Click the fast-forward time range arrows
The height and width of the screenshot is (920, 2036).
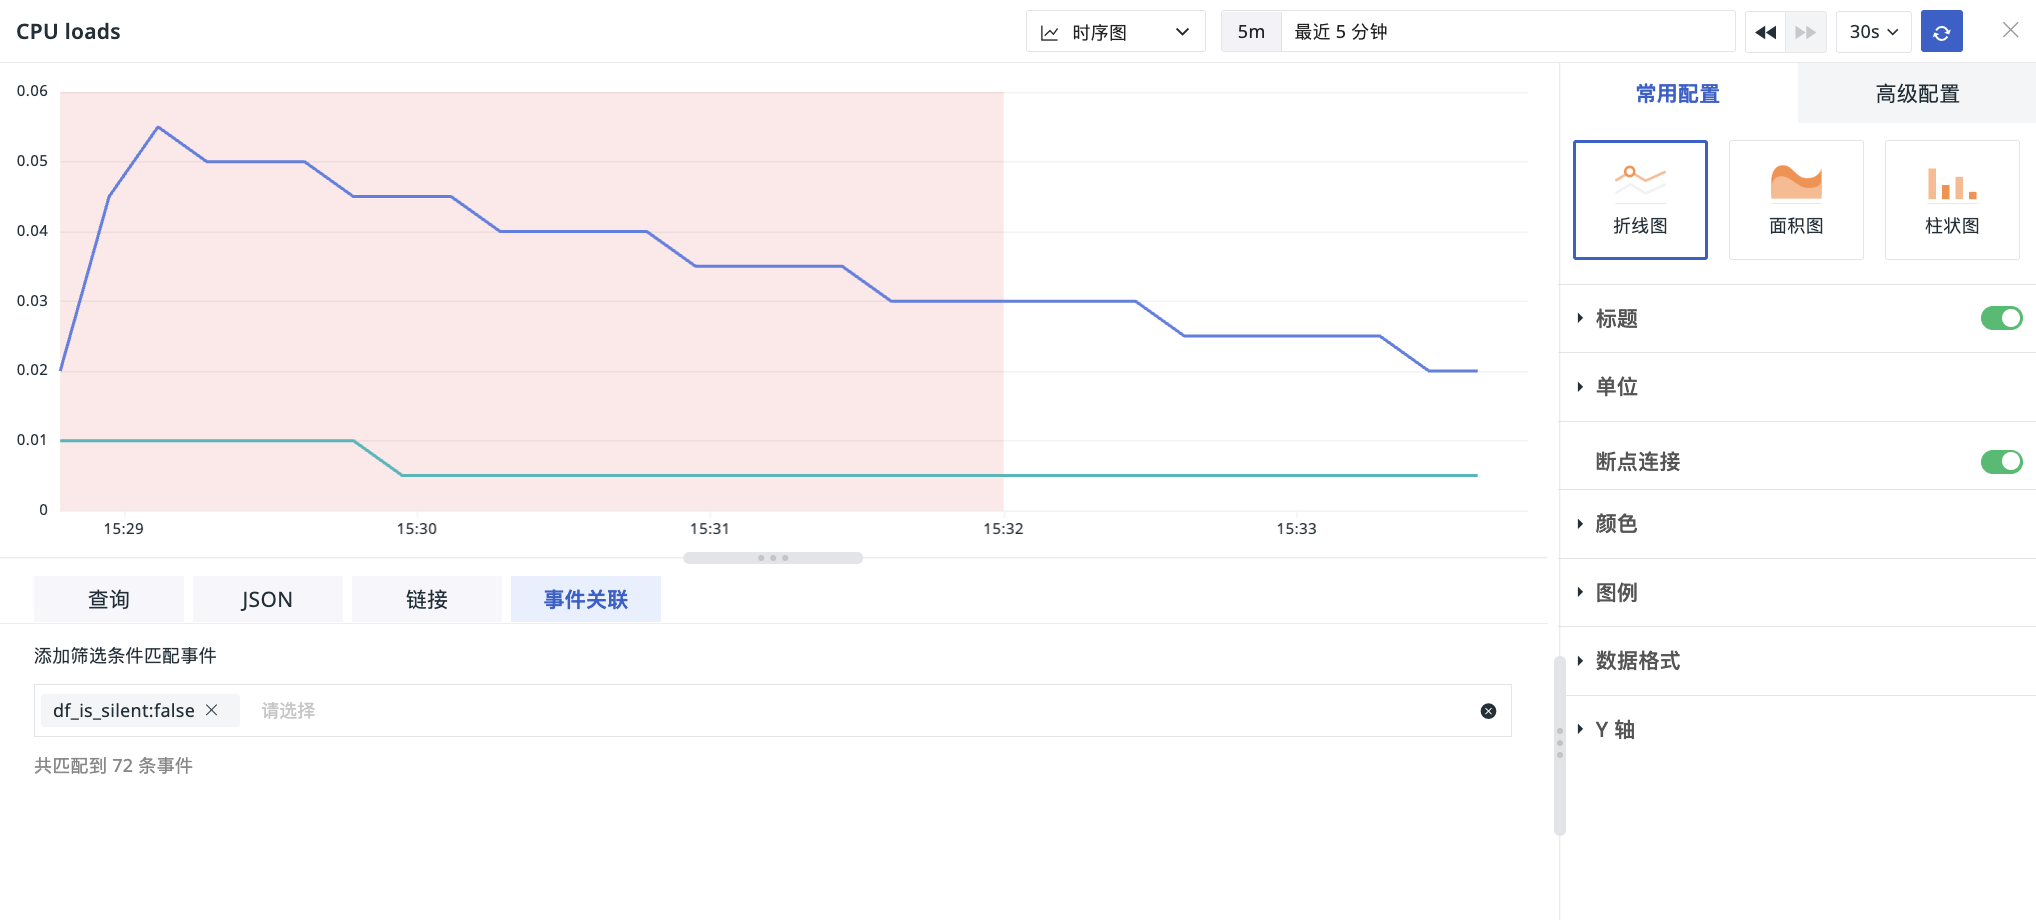[x=1806, y=32]
